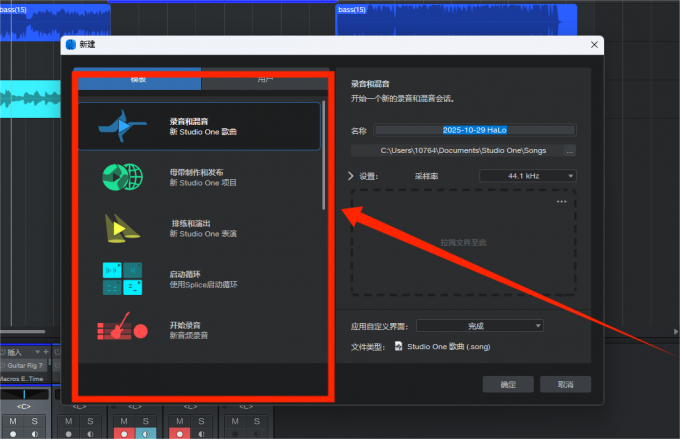Click the Macros E..Time label
This screenshot has width=680, height=439.
pos(22,379)
